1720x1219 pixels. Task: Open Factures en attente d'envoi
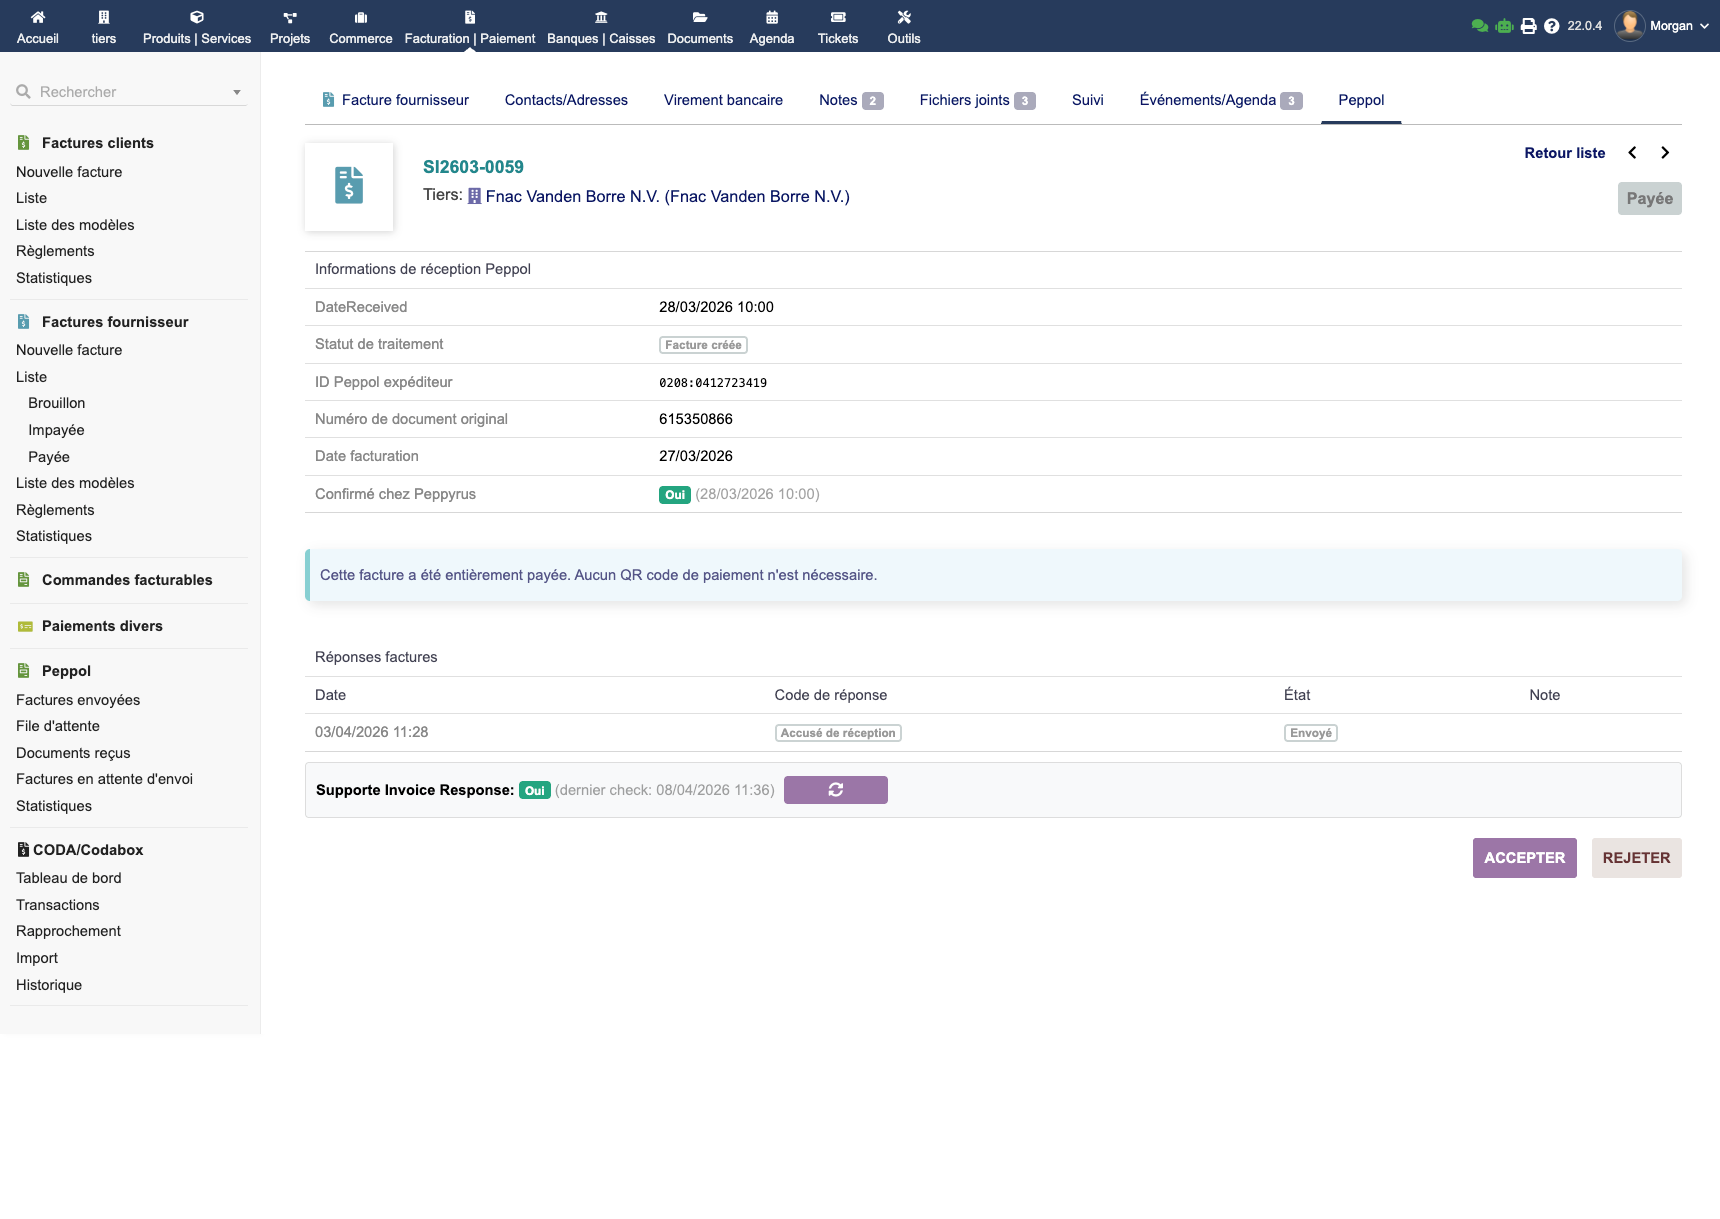tap(104, 779)
